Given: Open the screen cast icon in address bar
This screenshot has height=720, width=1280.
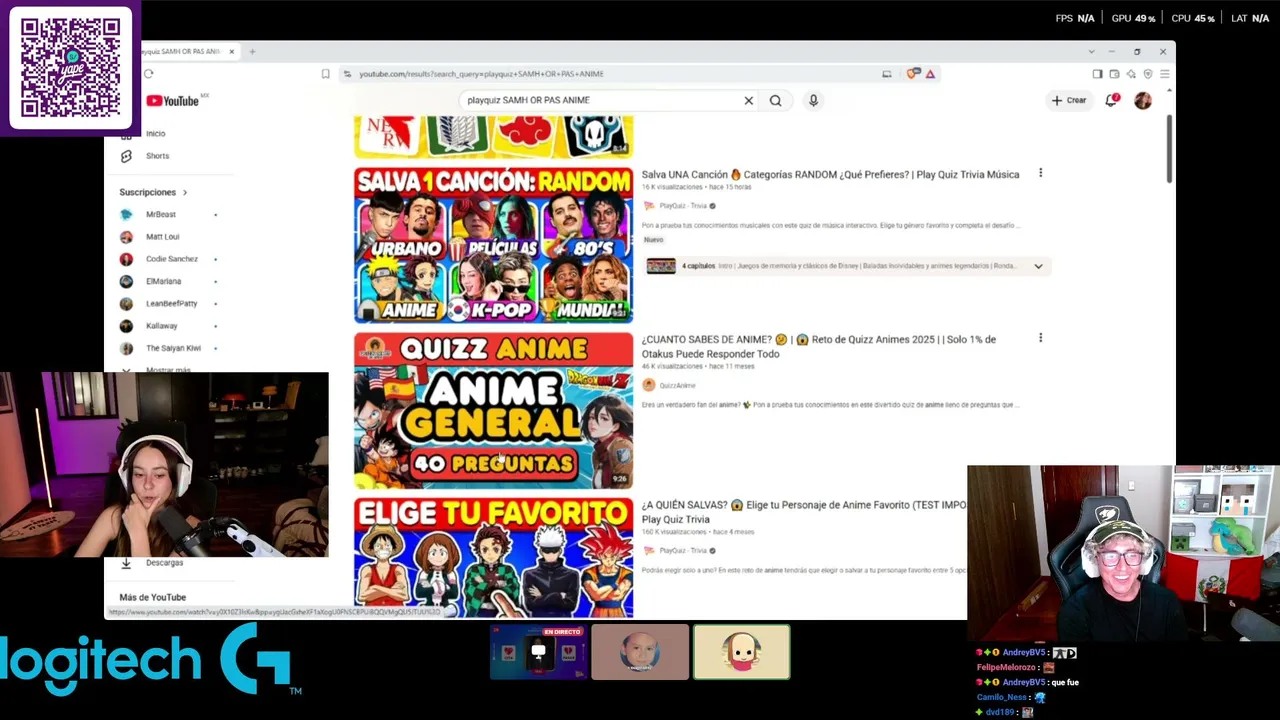Looking at the screenshot, I should click(886, 74).
